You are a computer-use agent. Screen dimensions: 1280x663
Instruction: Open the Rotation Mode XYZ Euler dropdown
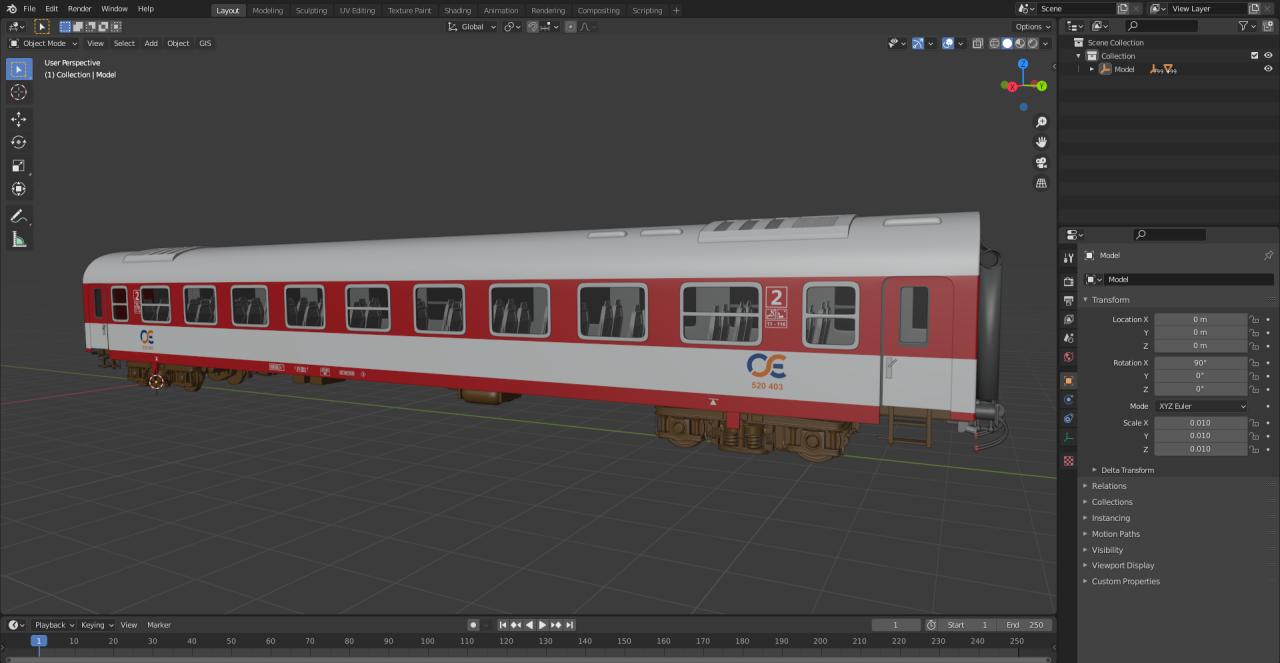coord(1200,406)
